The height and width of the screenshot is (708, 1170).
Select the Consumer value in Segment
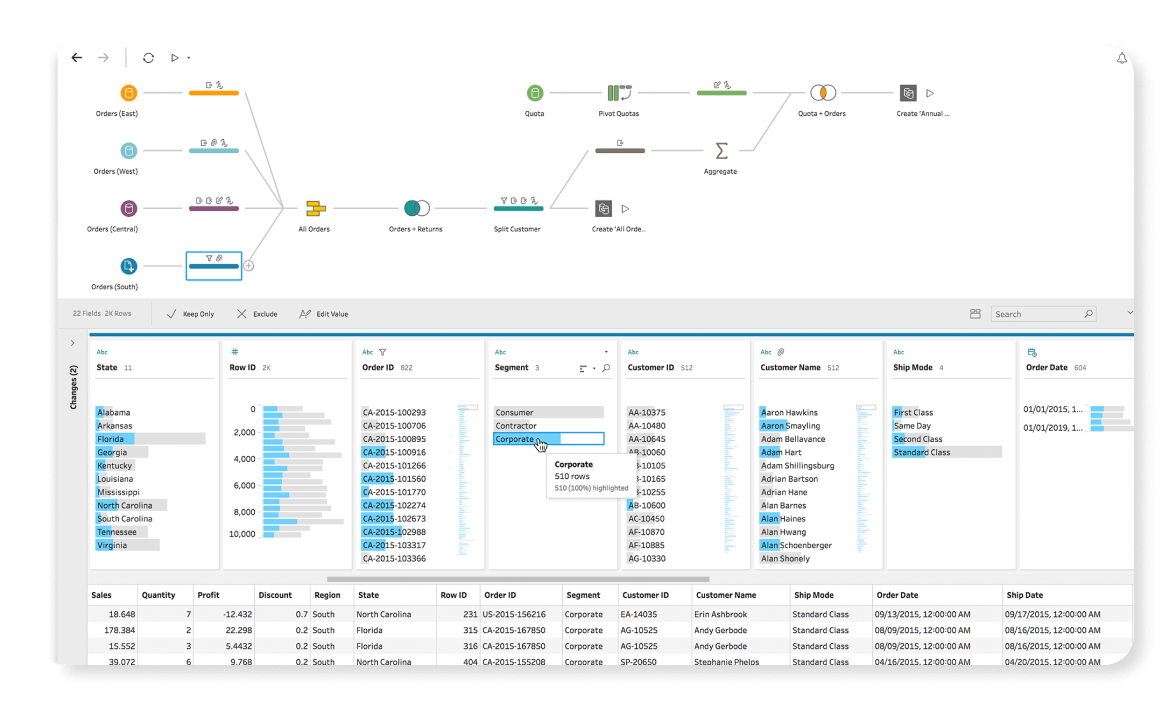coord(548,412)
